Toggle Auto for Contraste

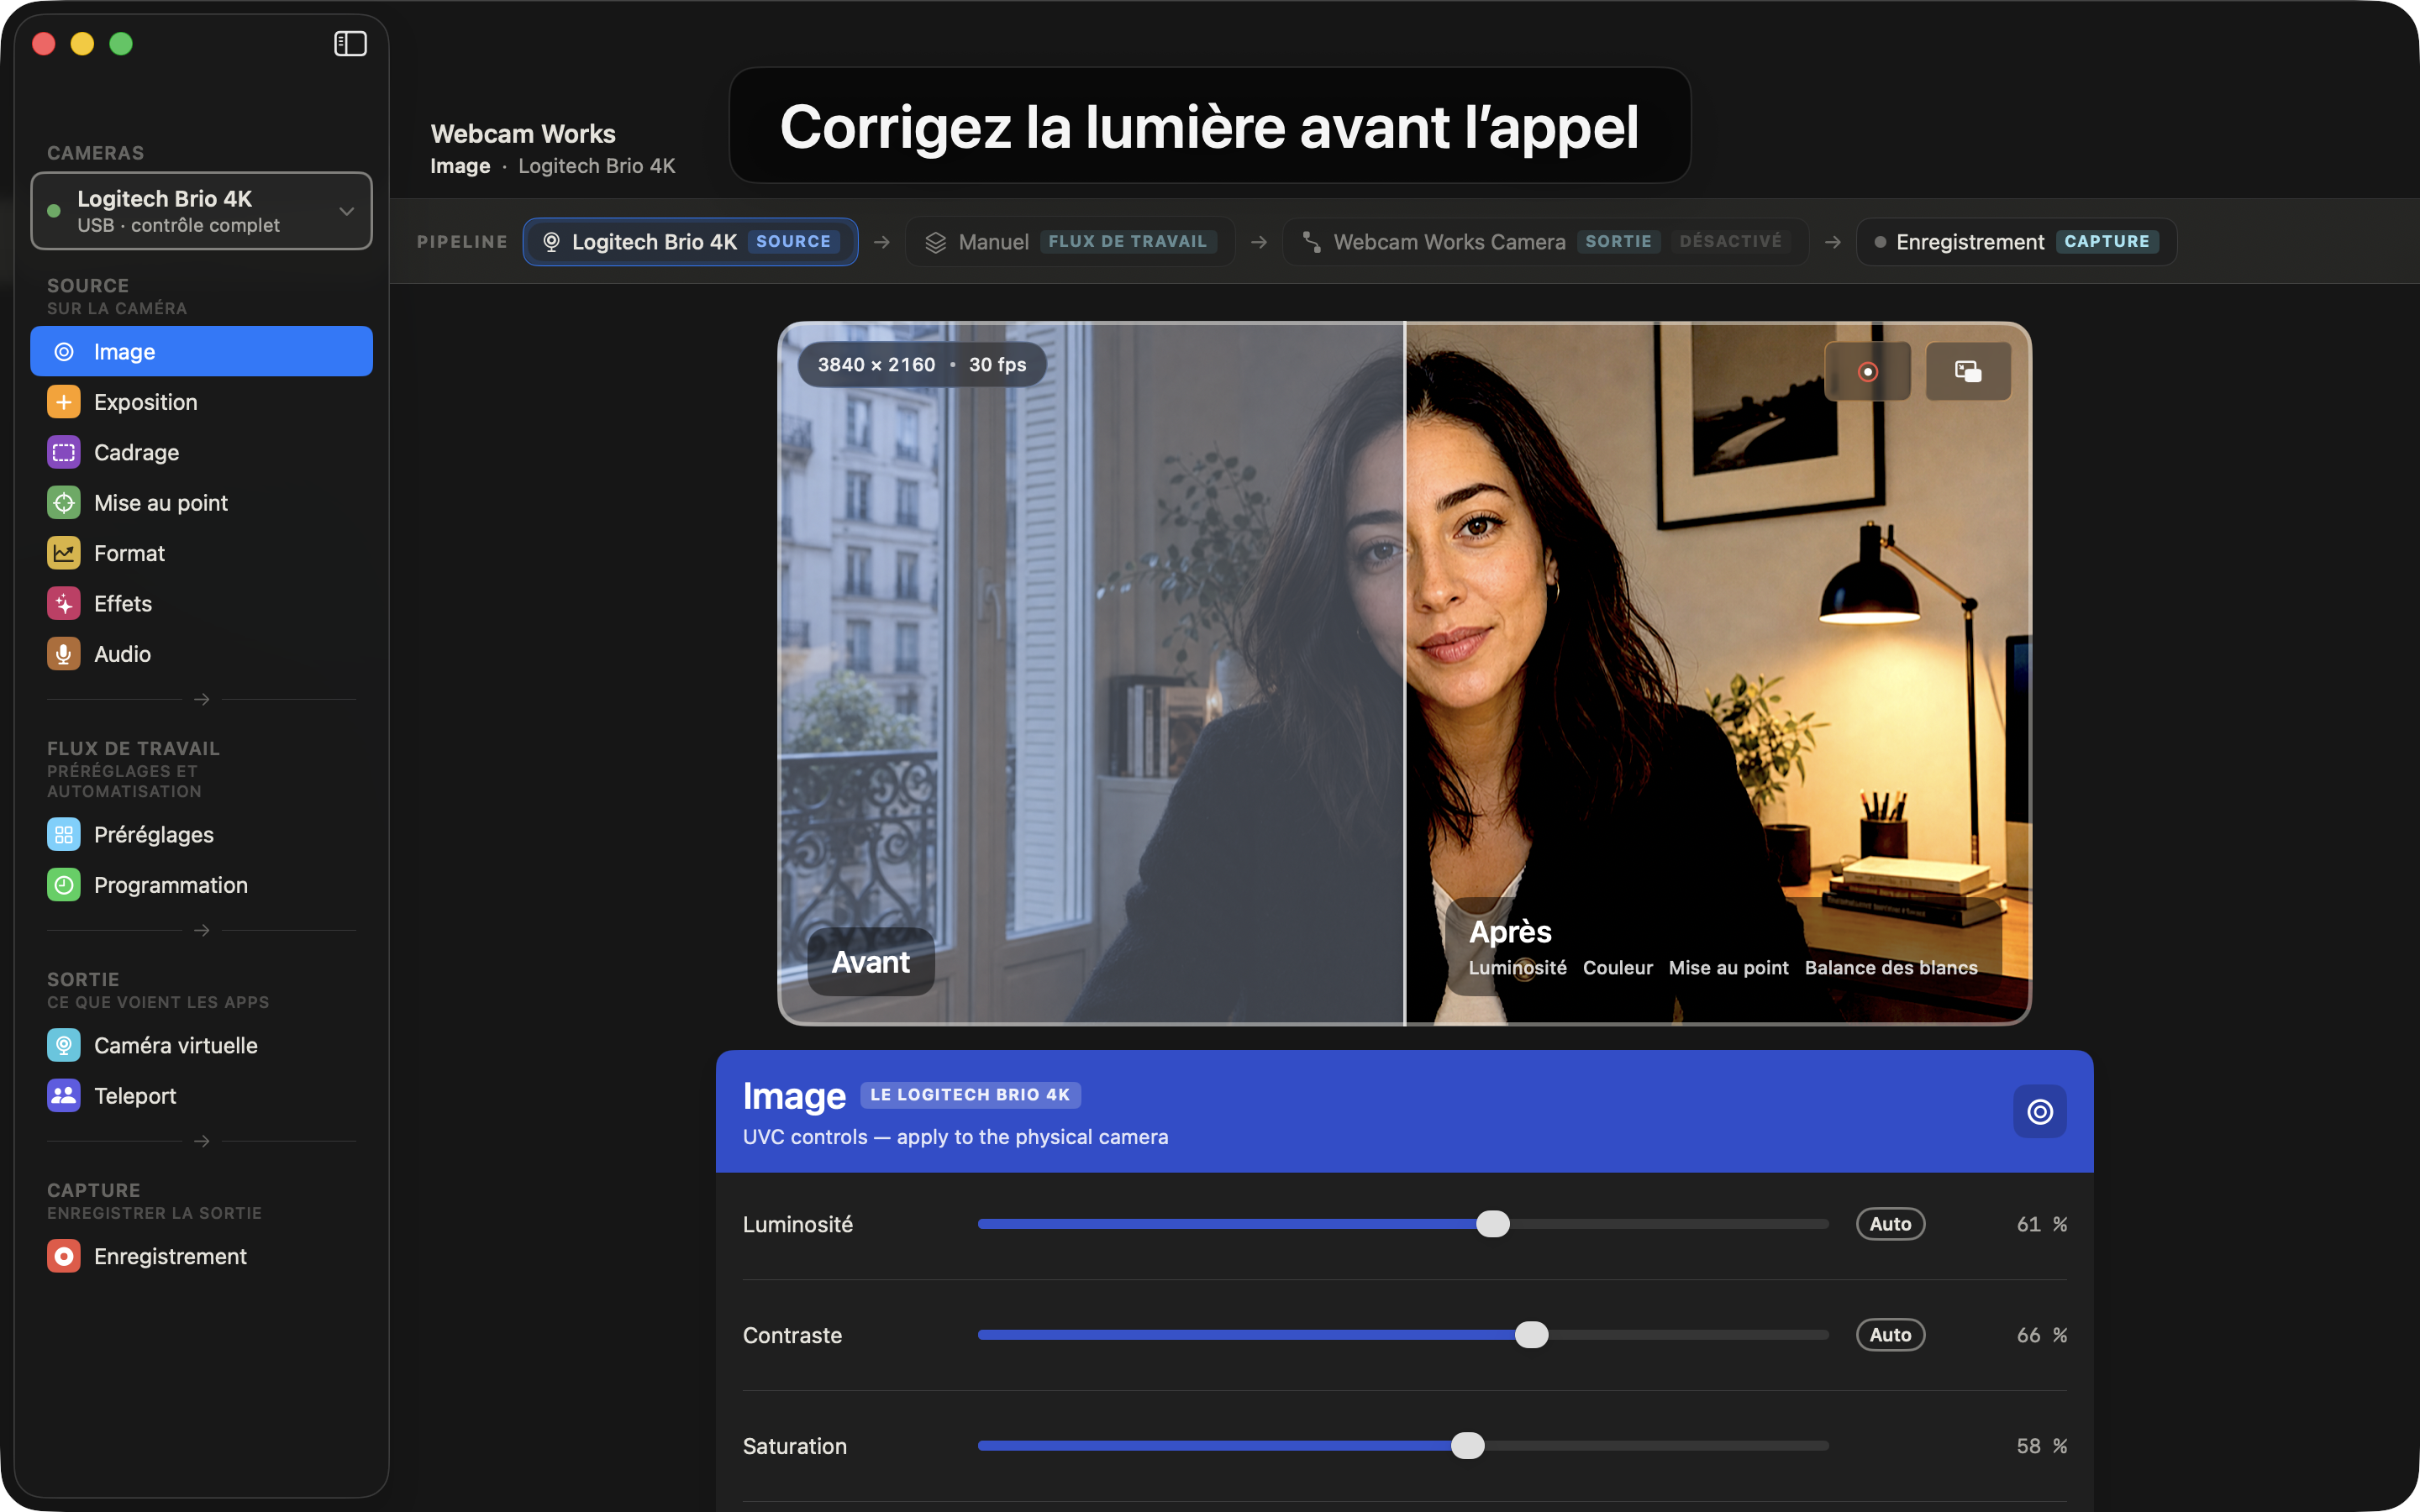click(x=1890, y=1335)
